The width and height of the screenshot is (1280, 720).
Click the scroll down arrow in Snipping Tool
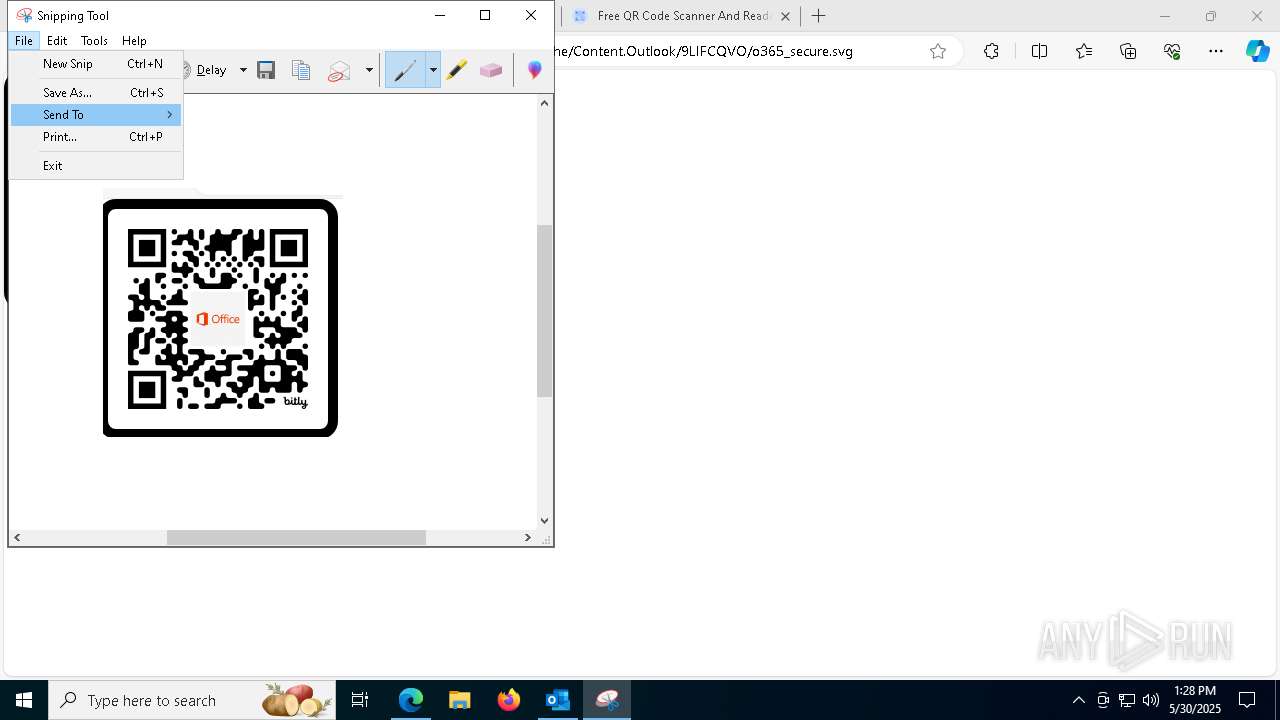(x=545, y=520)
